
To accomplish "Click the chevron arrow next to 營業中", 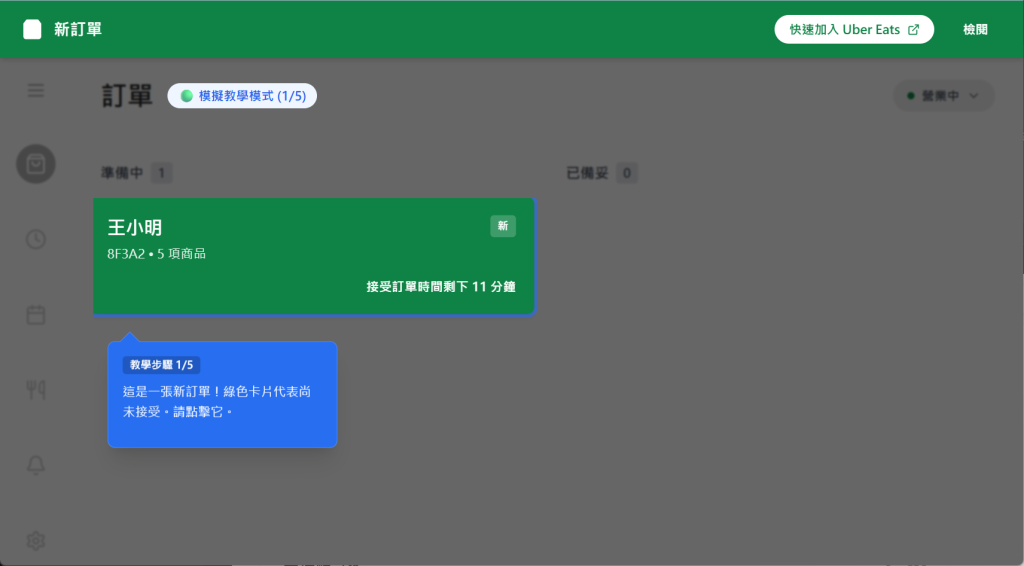I will coord(975,96).
